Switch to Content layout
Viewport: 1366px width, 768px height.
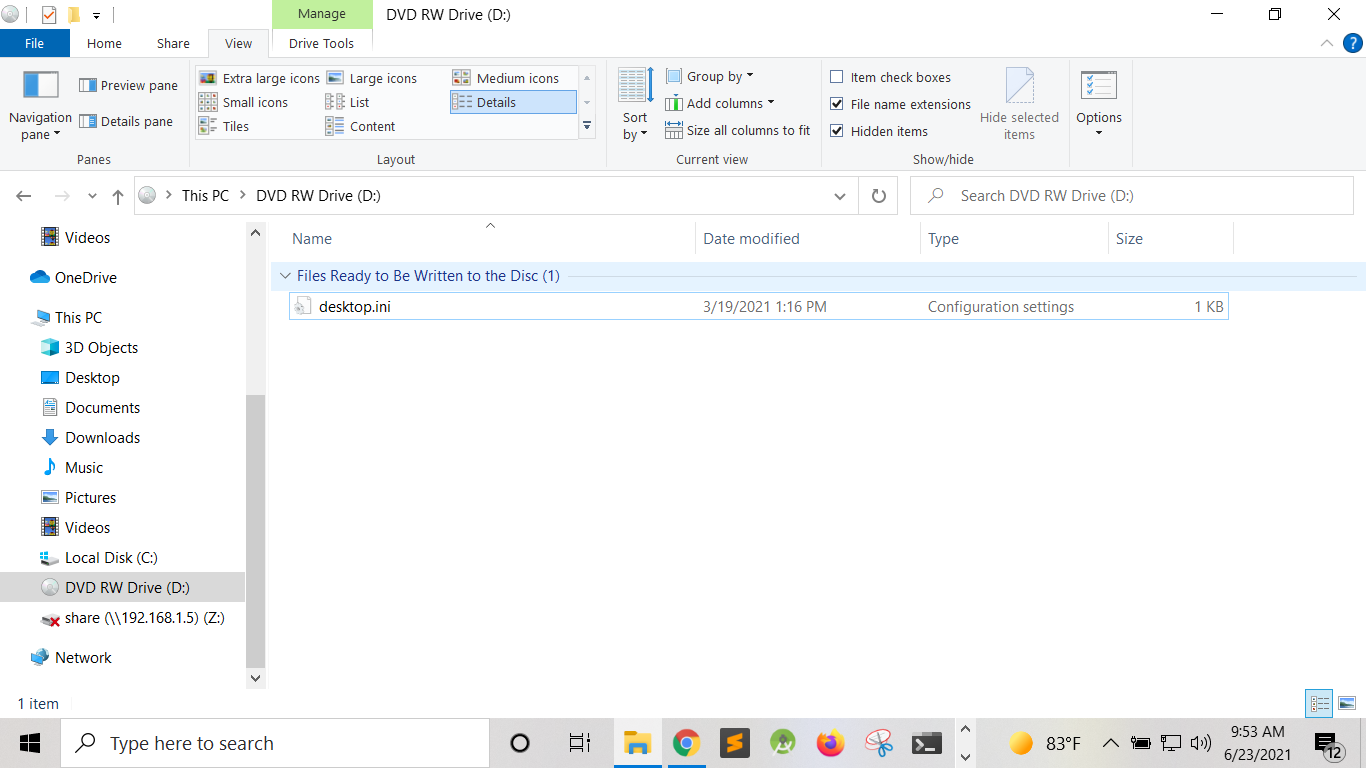[361, 126]
